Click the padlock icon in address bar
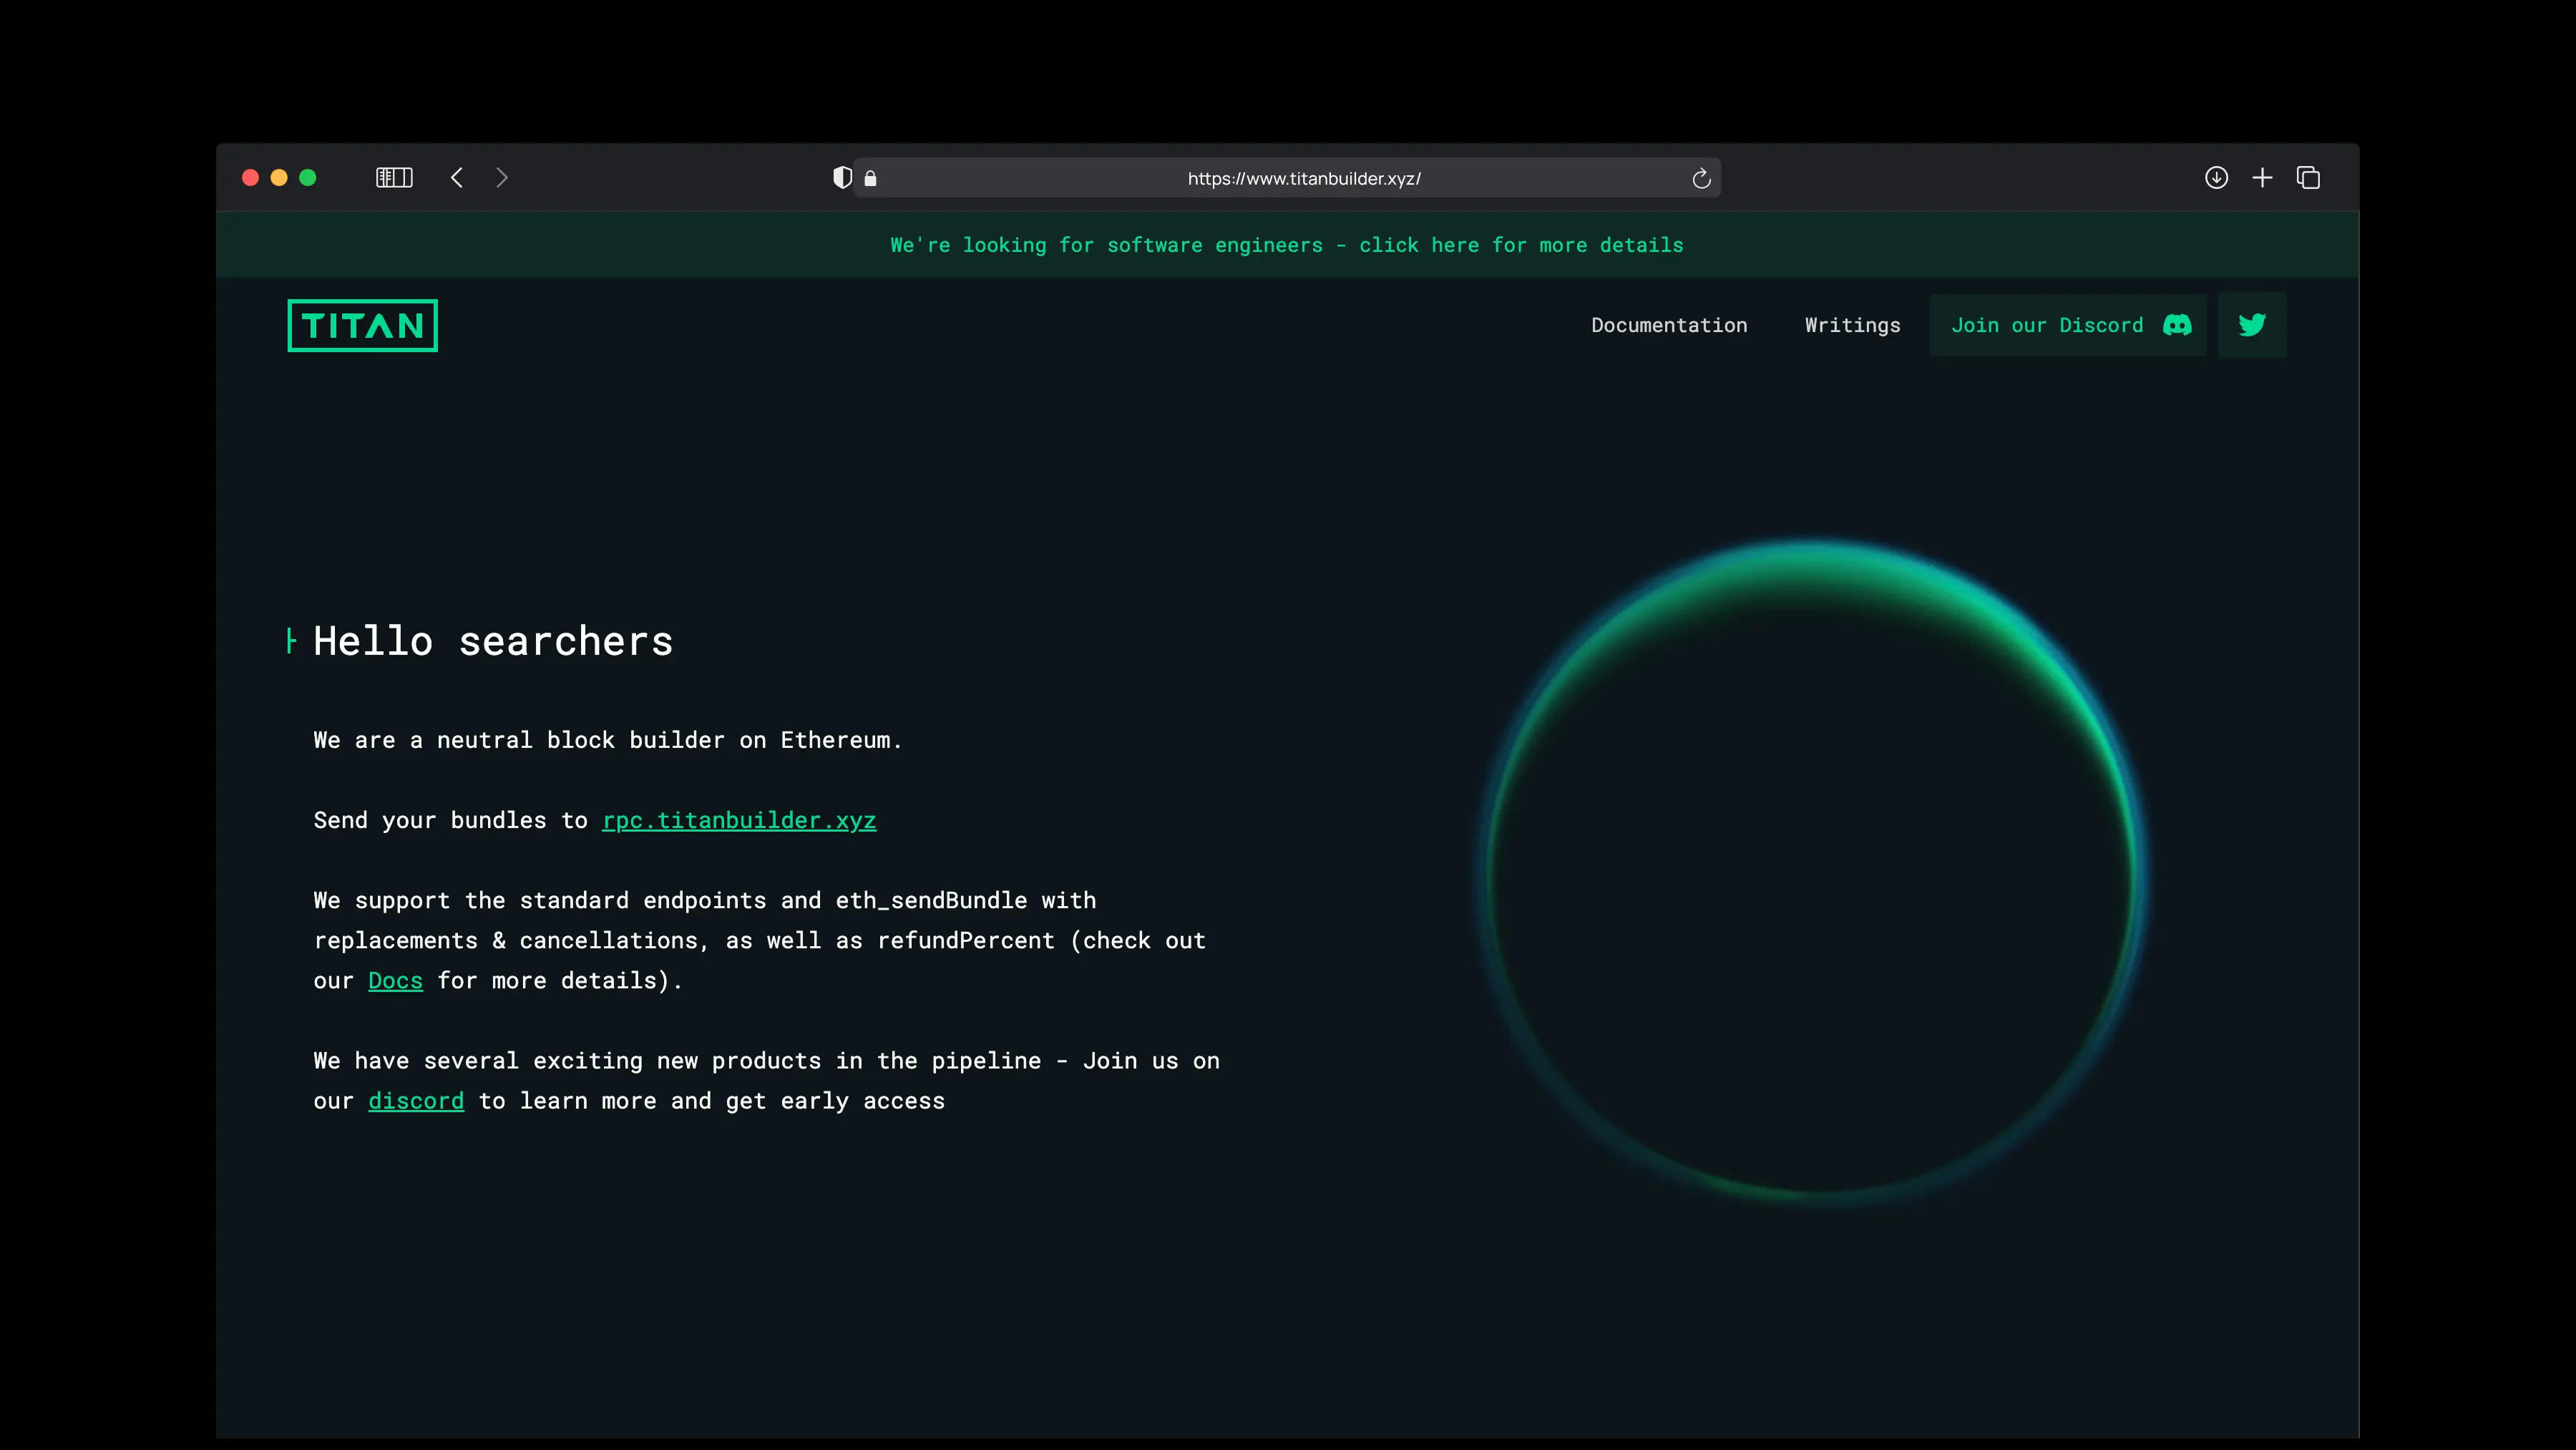The width and height of the screenshot is (2576, 1450). [x=870, y=178]
